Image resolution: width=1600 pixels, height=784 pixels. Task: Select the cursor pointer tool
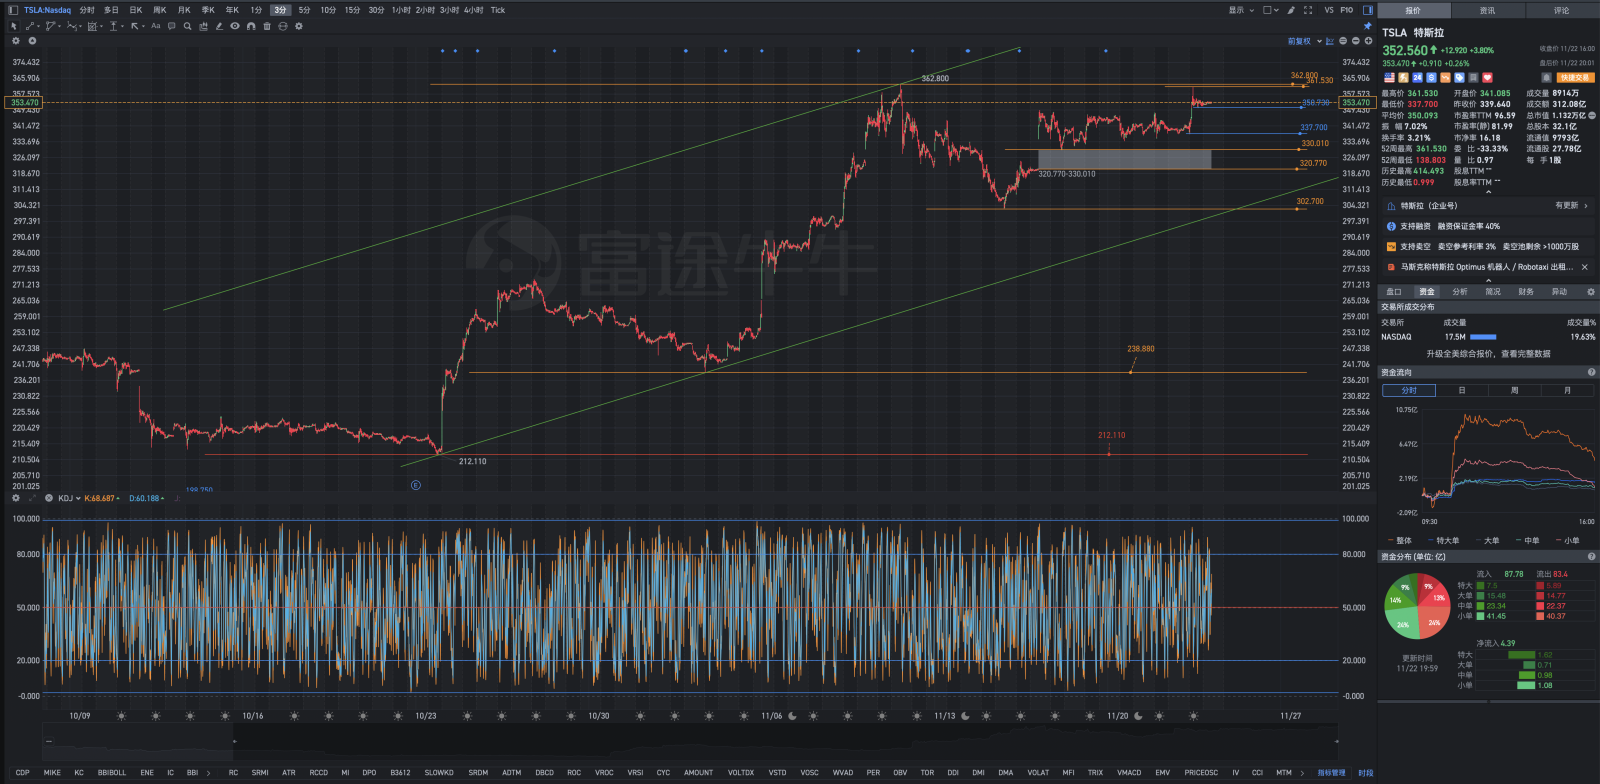coord(14,26)
